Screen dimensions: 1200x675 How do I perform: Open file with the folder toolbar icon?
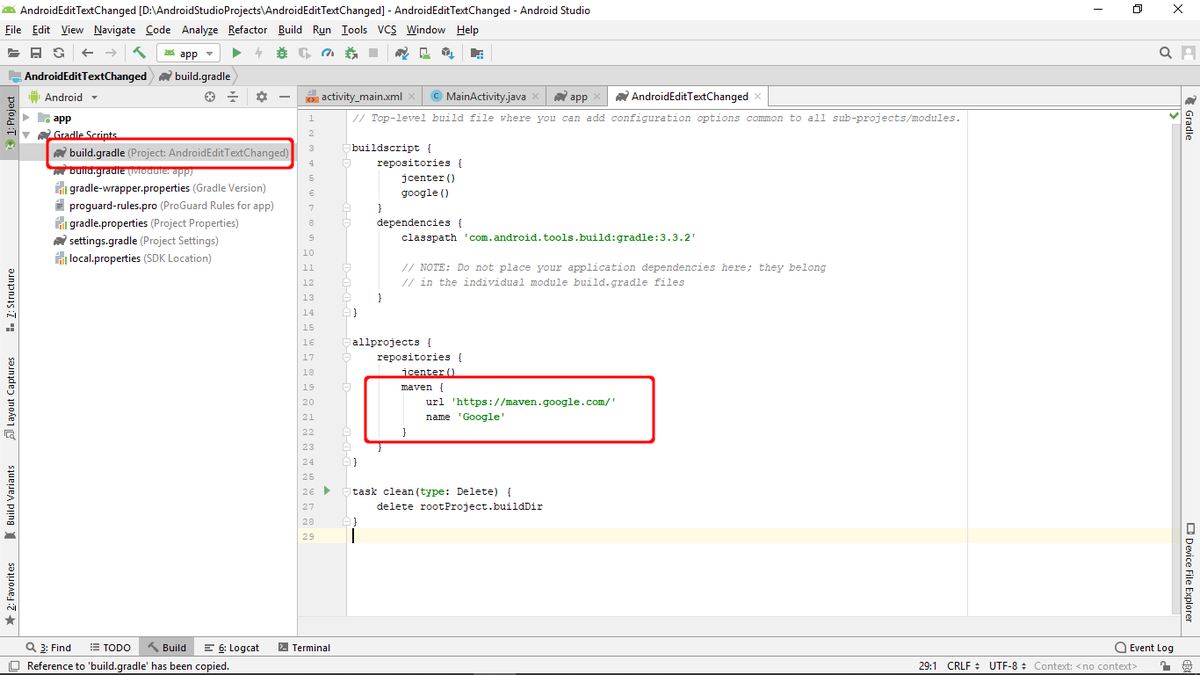pyautogui.click(x=13, y=53)
